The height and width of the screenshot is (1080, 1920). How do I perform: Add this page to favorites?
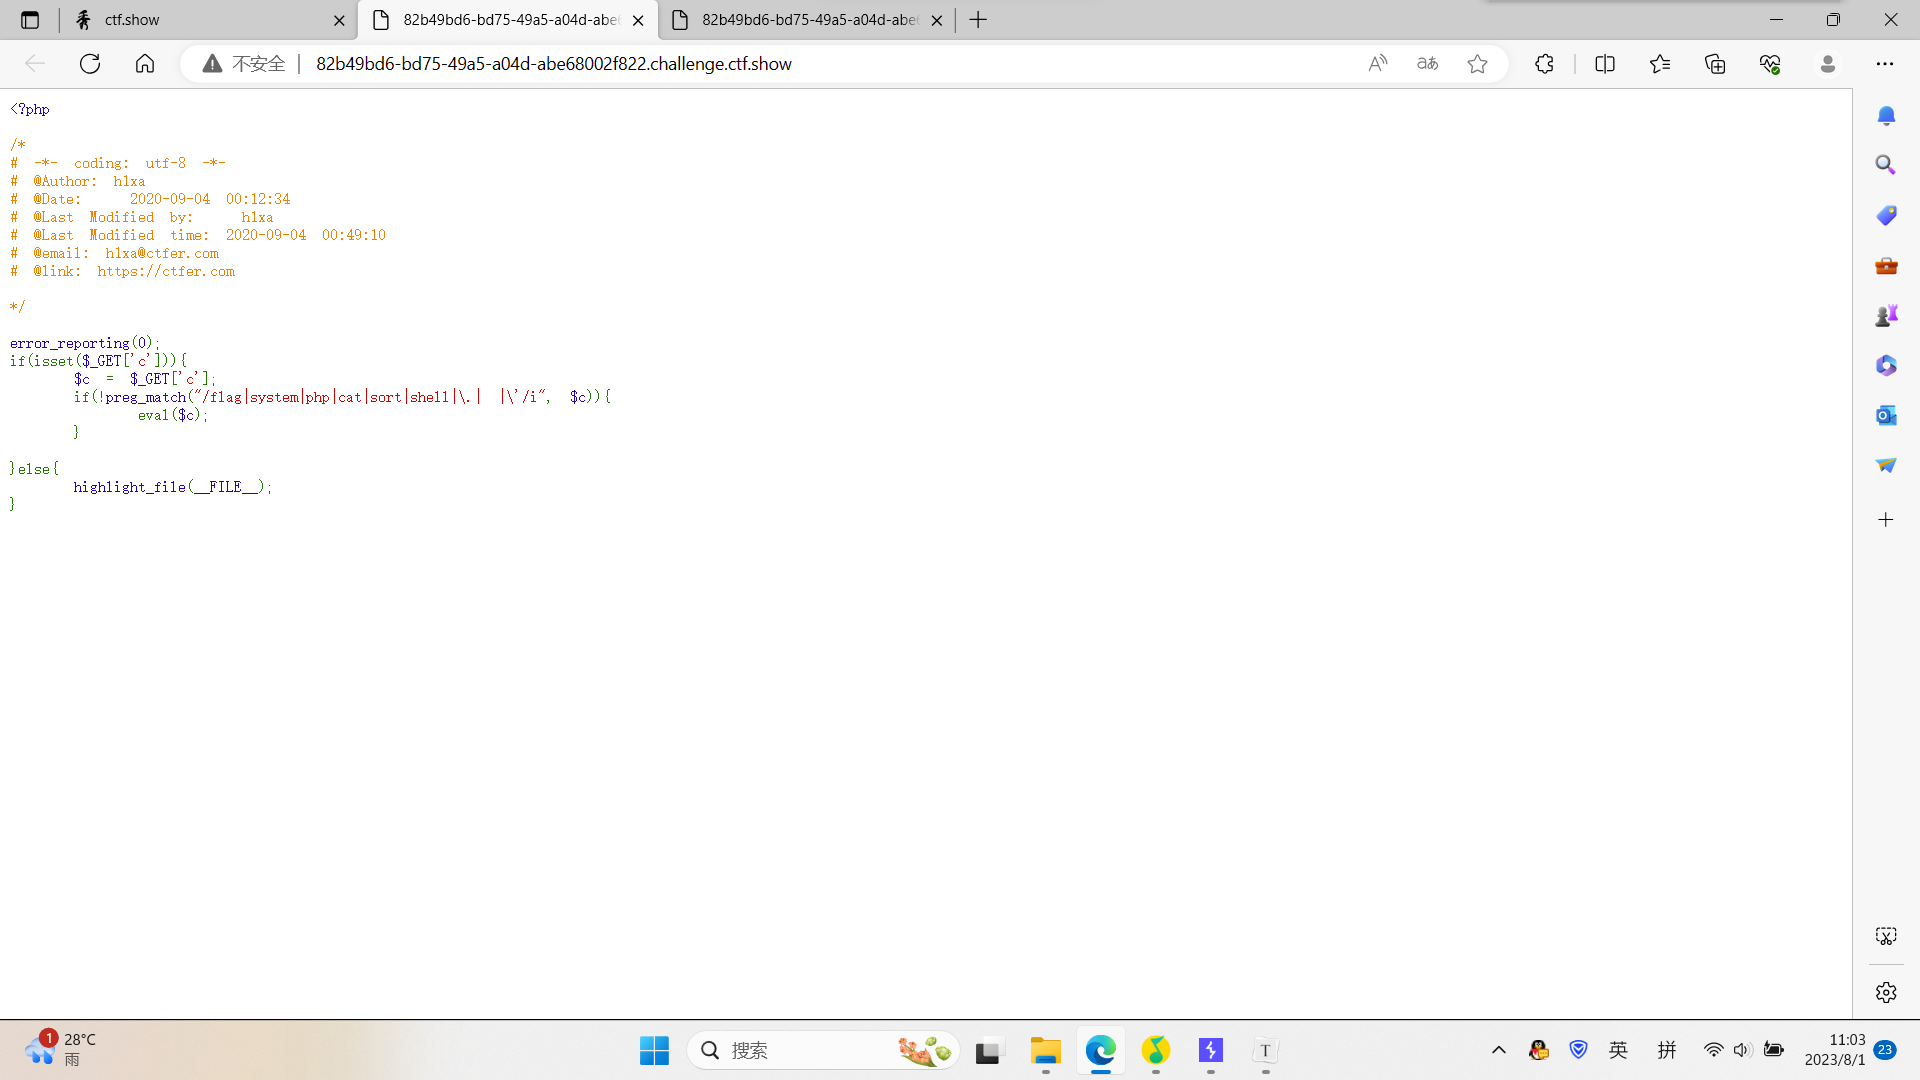click(x=1478, y=64)
